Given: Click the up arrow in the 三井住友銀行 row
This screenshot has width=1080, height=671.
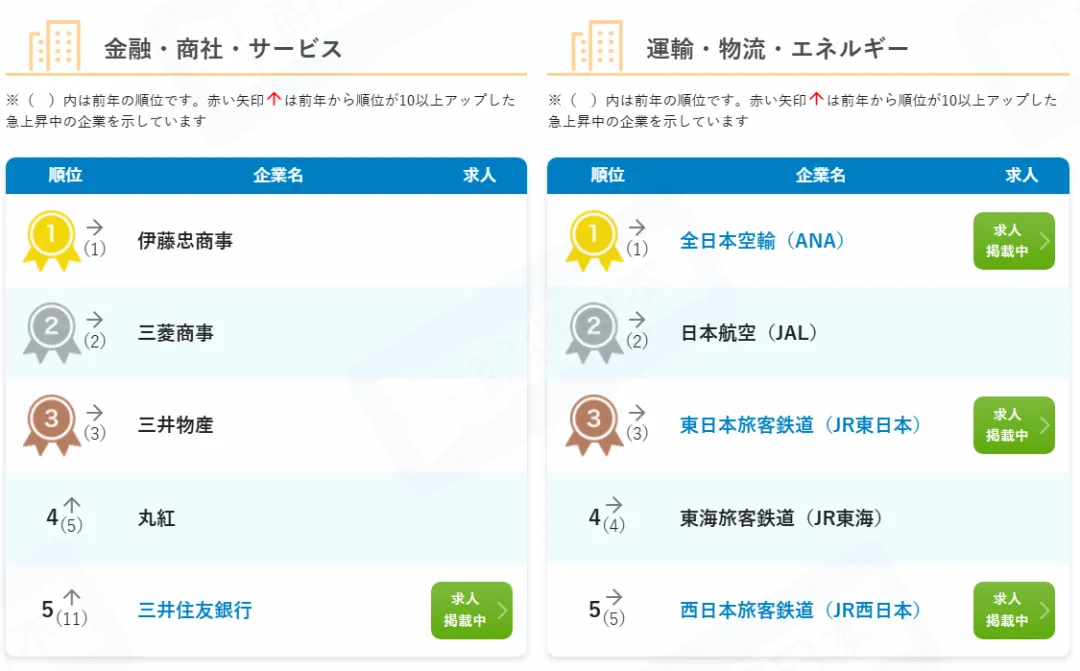Looking at the screenshot, I should coord(72,597).
